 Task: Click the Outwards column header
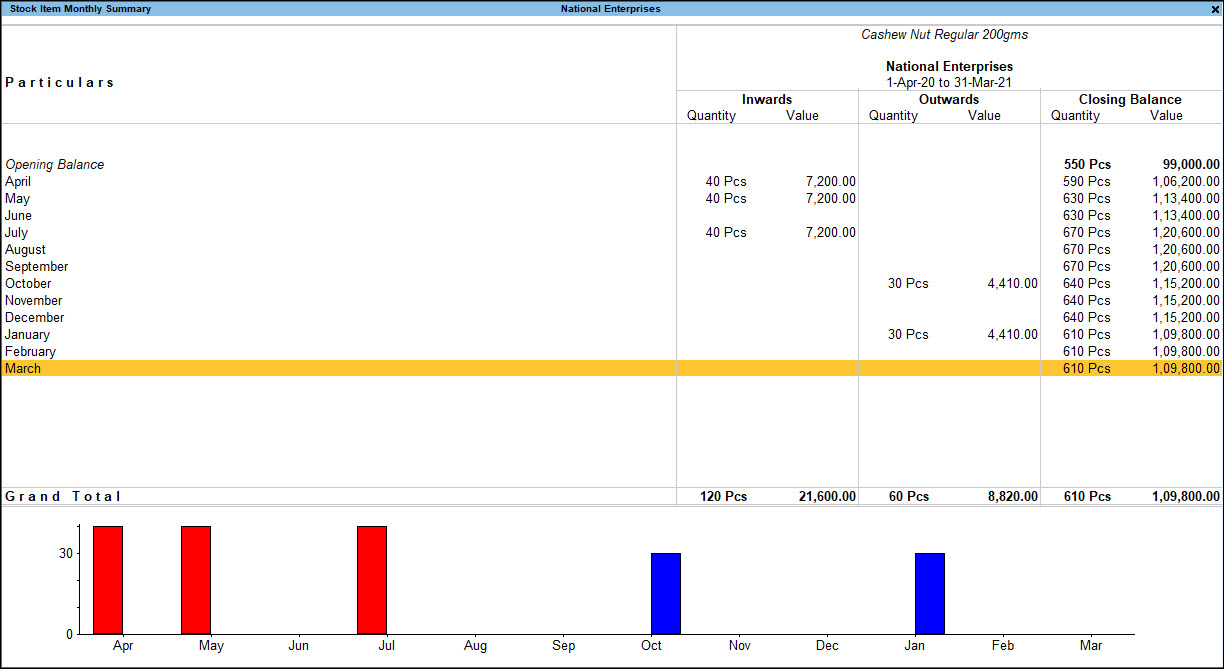(x=948, y=99)
